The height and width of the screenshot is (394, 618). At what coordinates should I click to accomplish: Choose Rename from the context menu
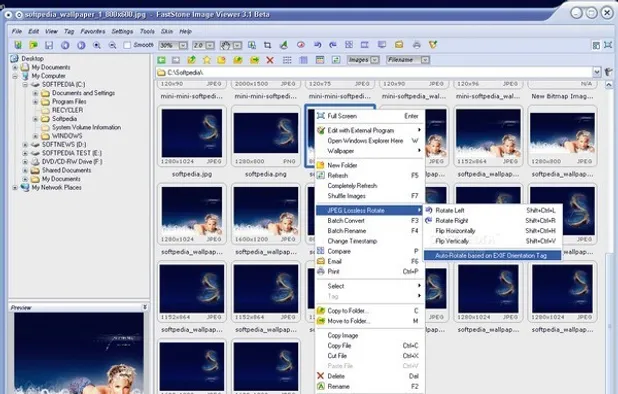(x=370, y=387)
